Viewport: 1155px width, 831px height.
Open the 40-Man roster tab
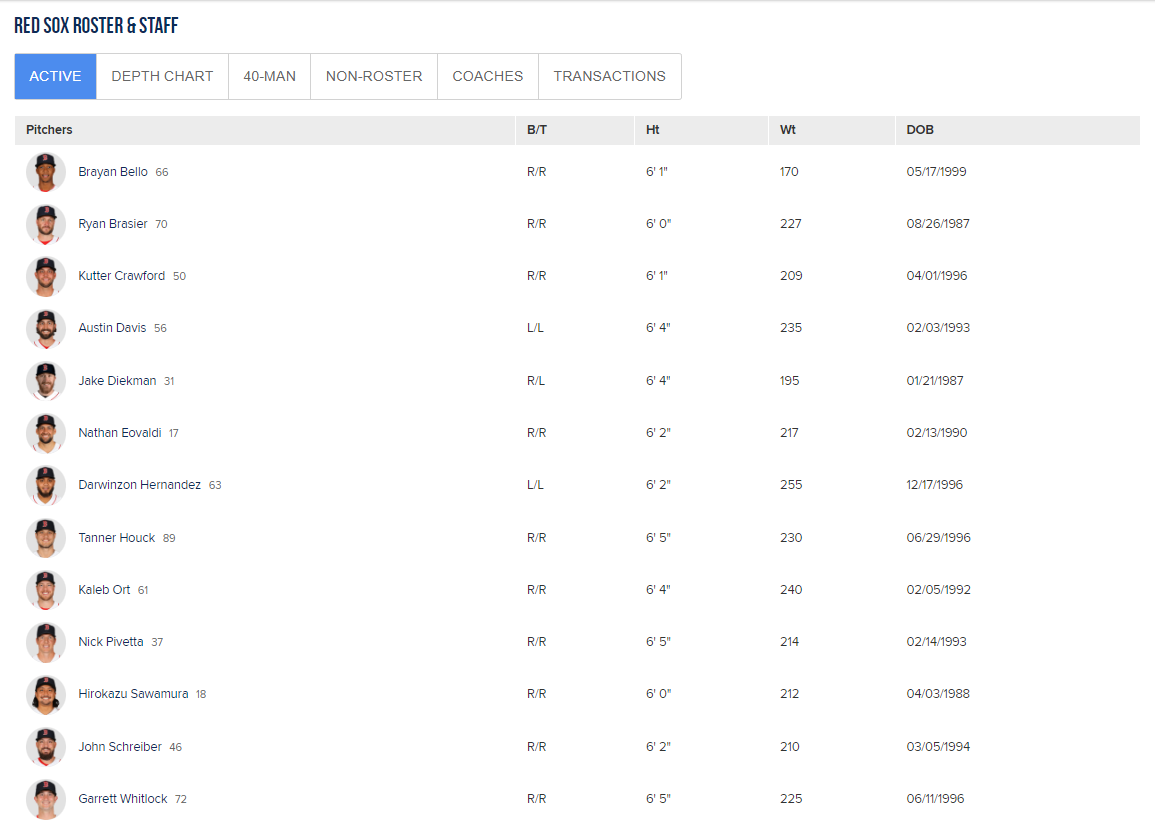(x=270, y=77)
